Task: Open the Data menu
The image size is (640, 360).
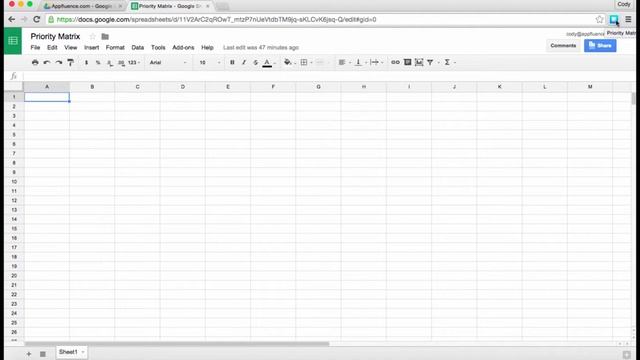Action: pos(138,47)
